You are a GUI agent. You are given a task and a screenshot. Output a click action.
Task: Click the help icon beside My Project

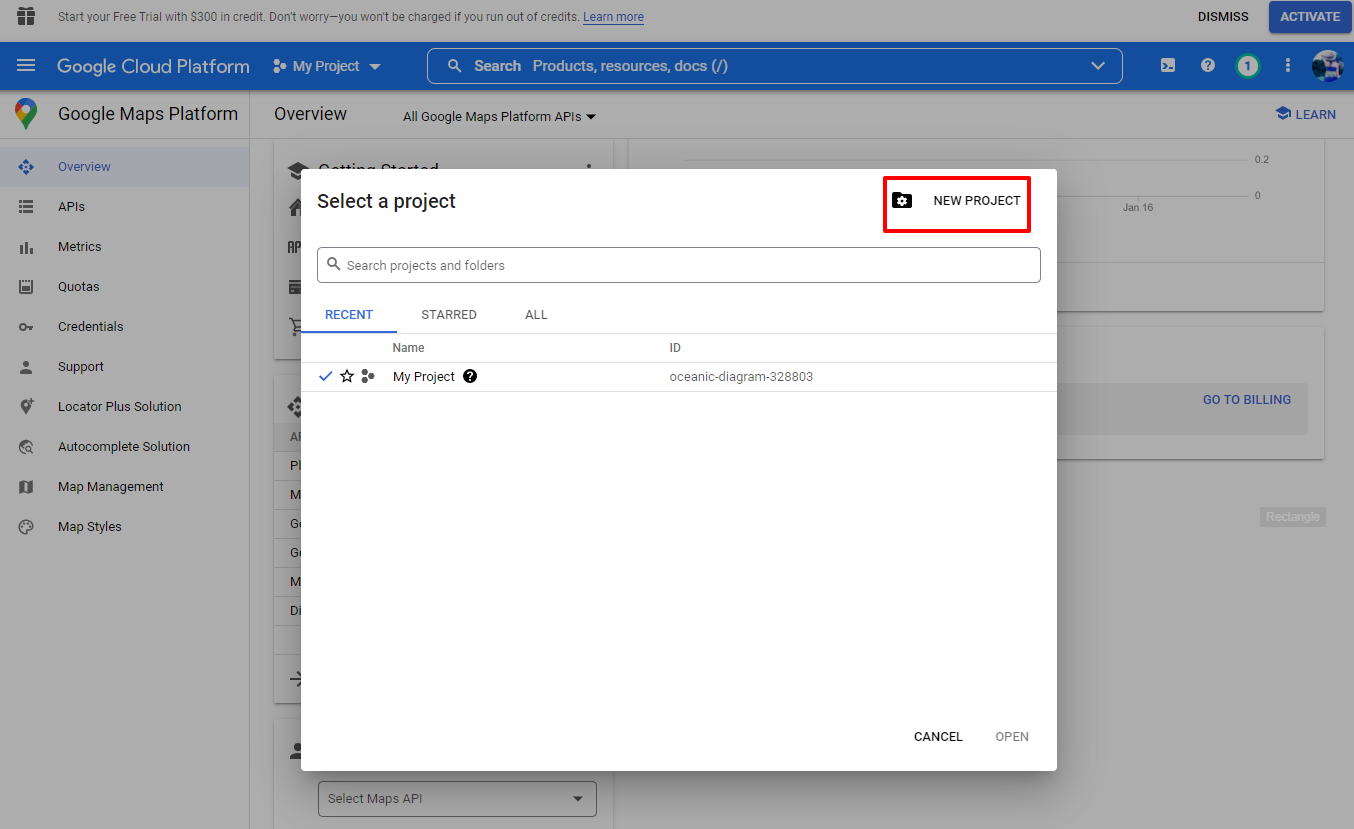470,377
